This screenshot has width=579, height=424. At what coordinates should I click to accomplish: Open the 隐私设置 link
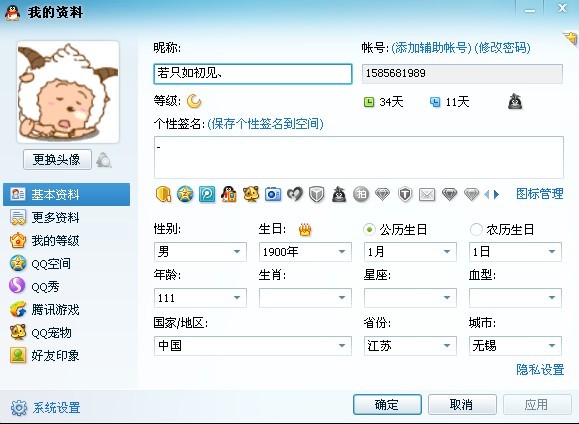coord(540,369)
